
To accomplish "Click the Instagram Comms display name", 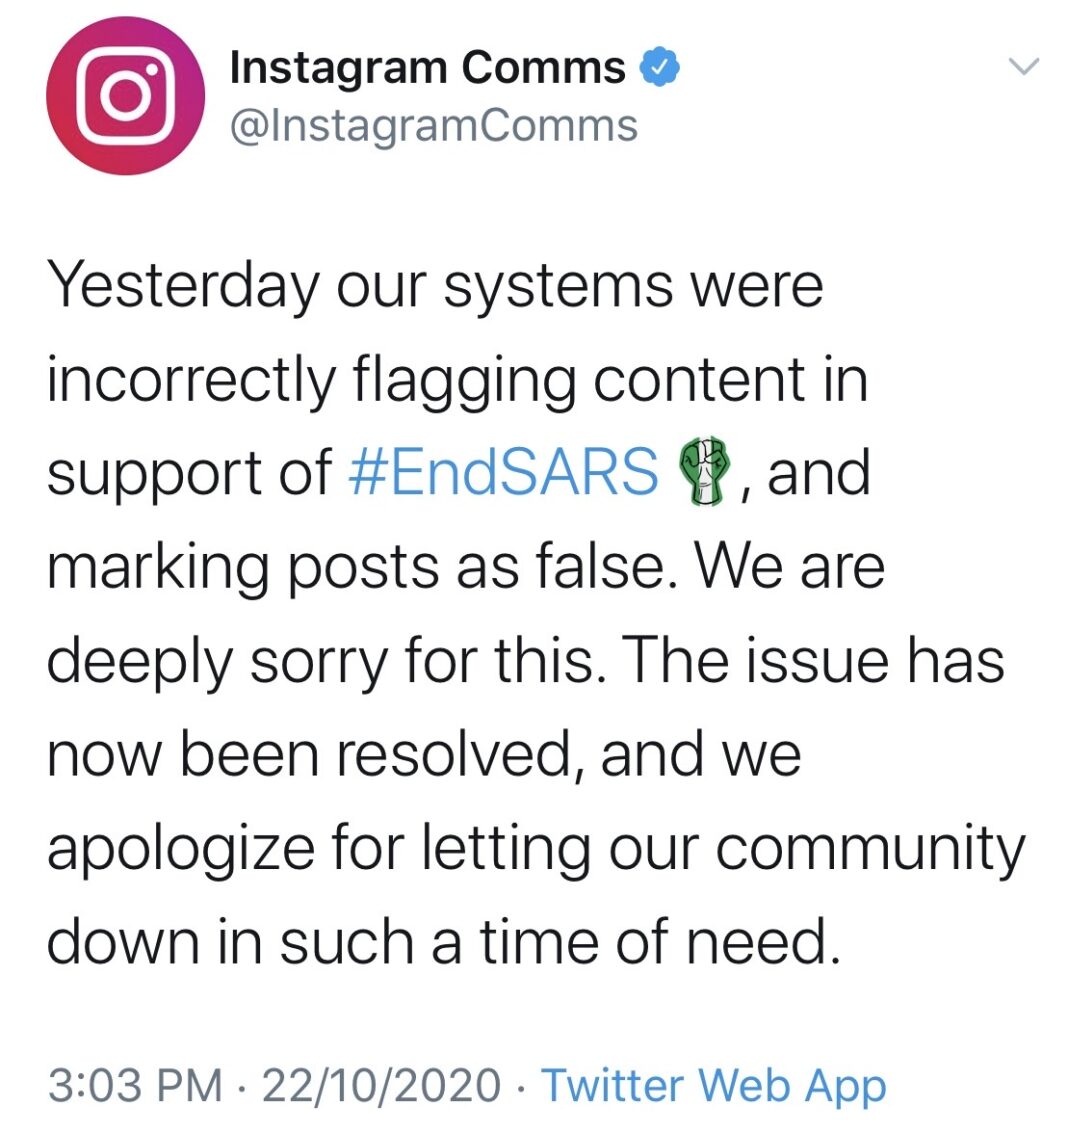I will point(427,68).
